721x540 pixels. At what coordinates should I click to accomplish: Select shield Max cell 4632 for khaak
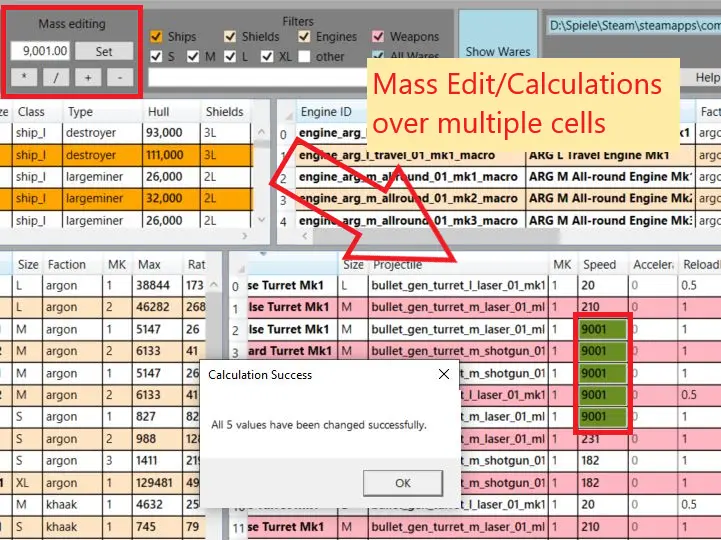(157, 505)
